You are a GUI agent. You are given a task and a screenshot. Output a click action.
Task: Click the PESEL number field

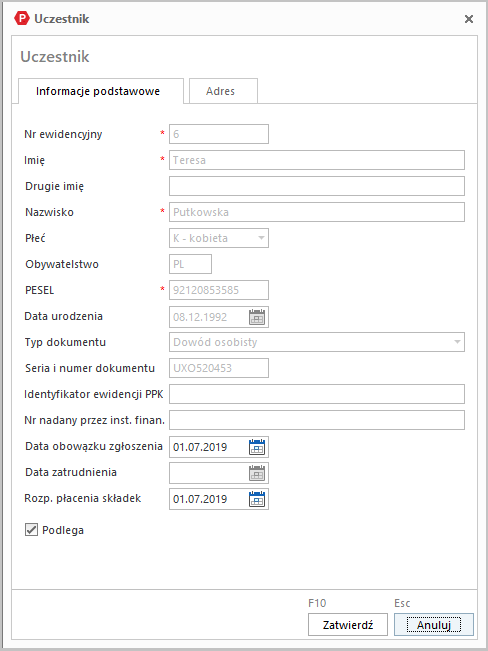point(218,290)
